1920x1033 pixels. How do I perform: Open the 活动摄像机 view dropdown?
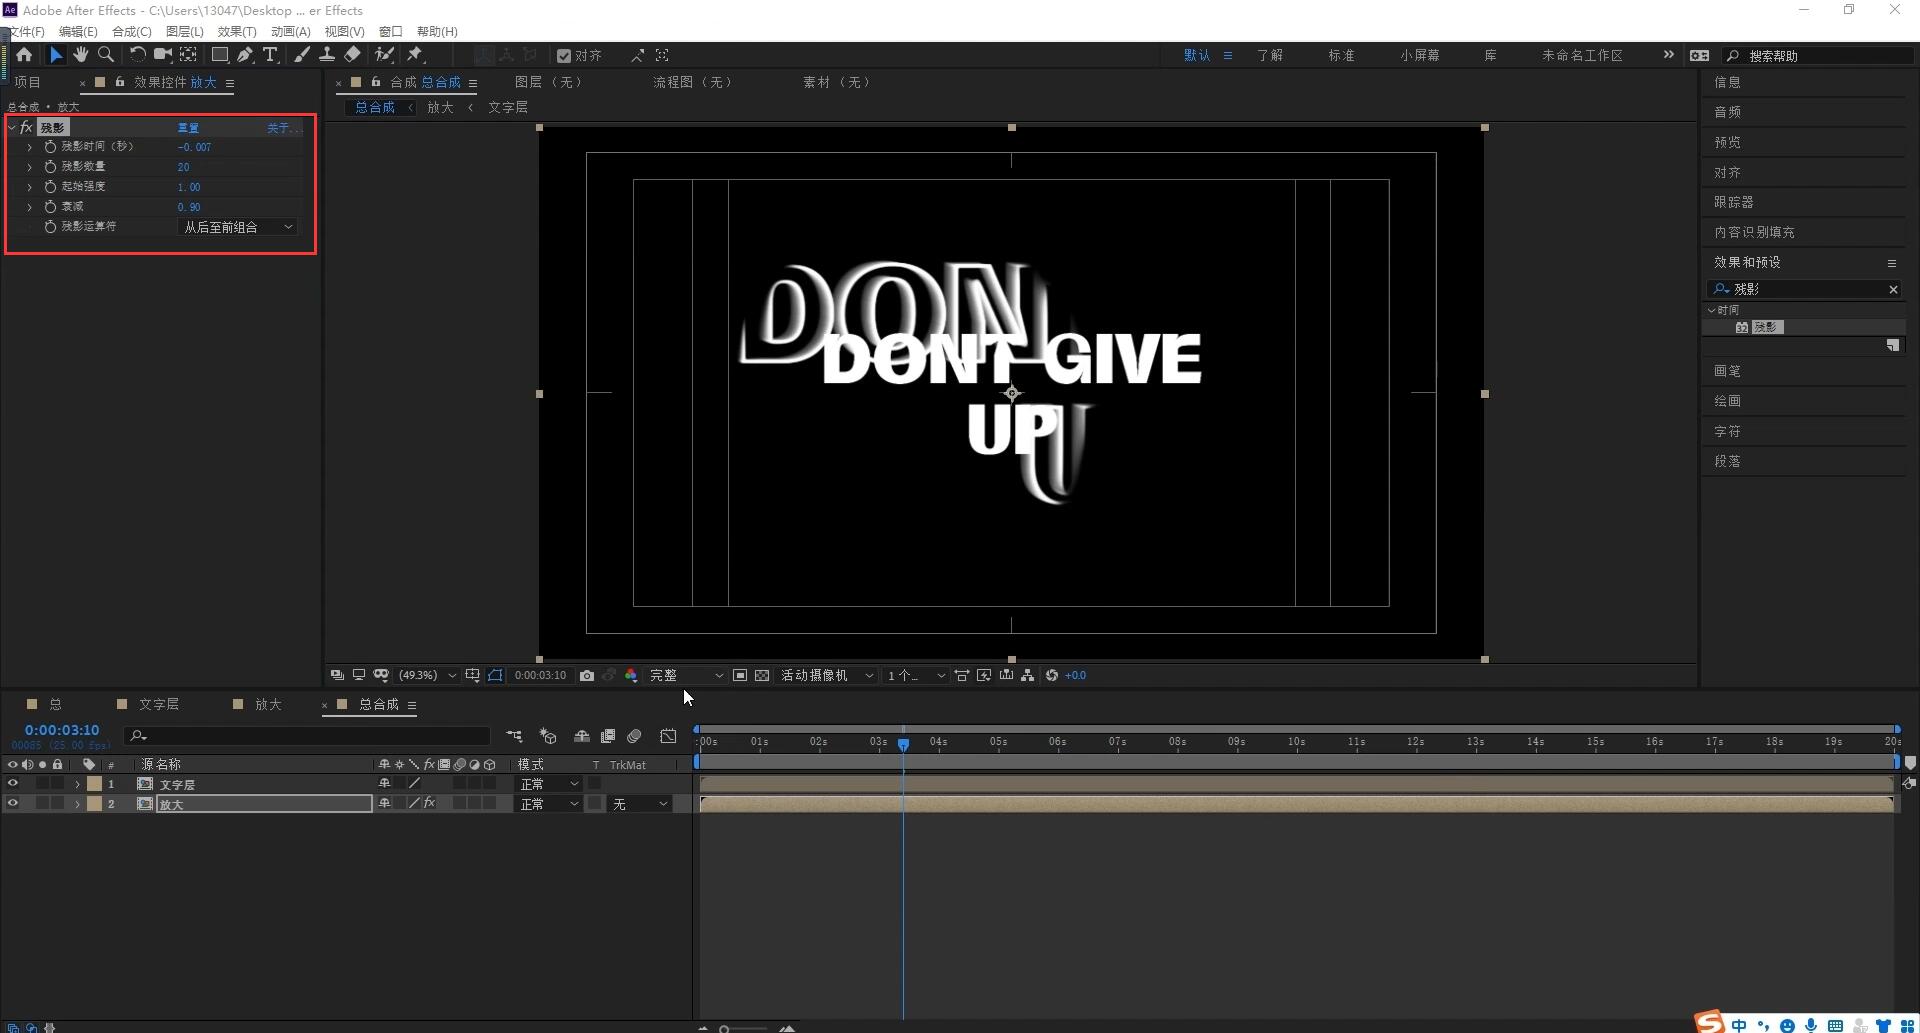[827, 676]
